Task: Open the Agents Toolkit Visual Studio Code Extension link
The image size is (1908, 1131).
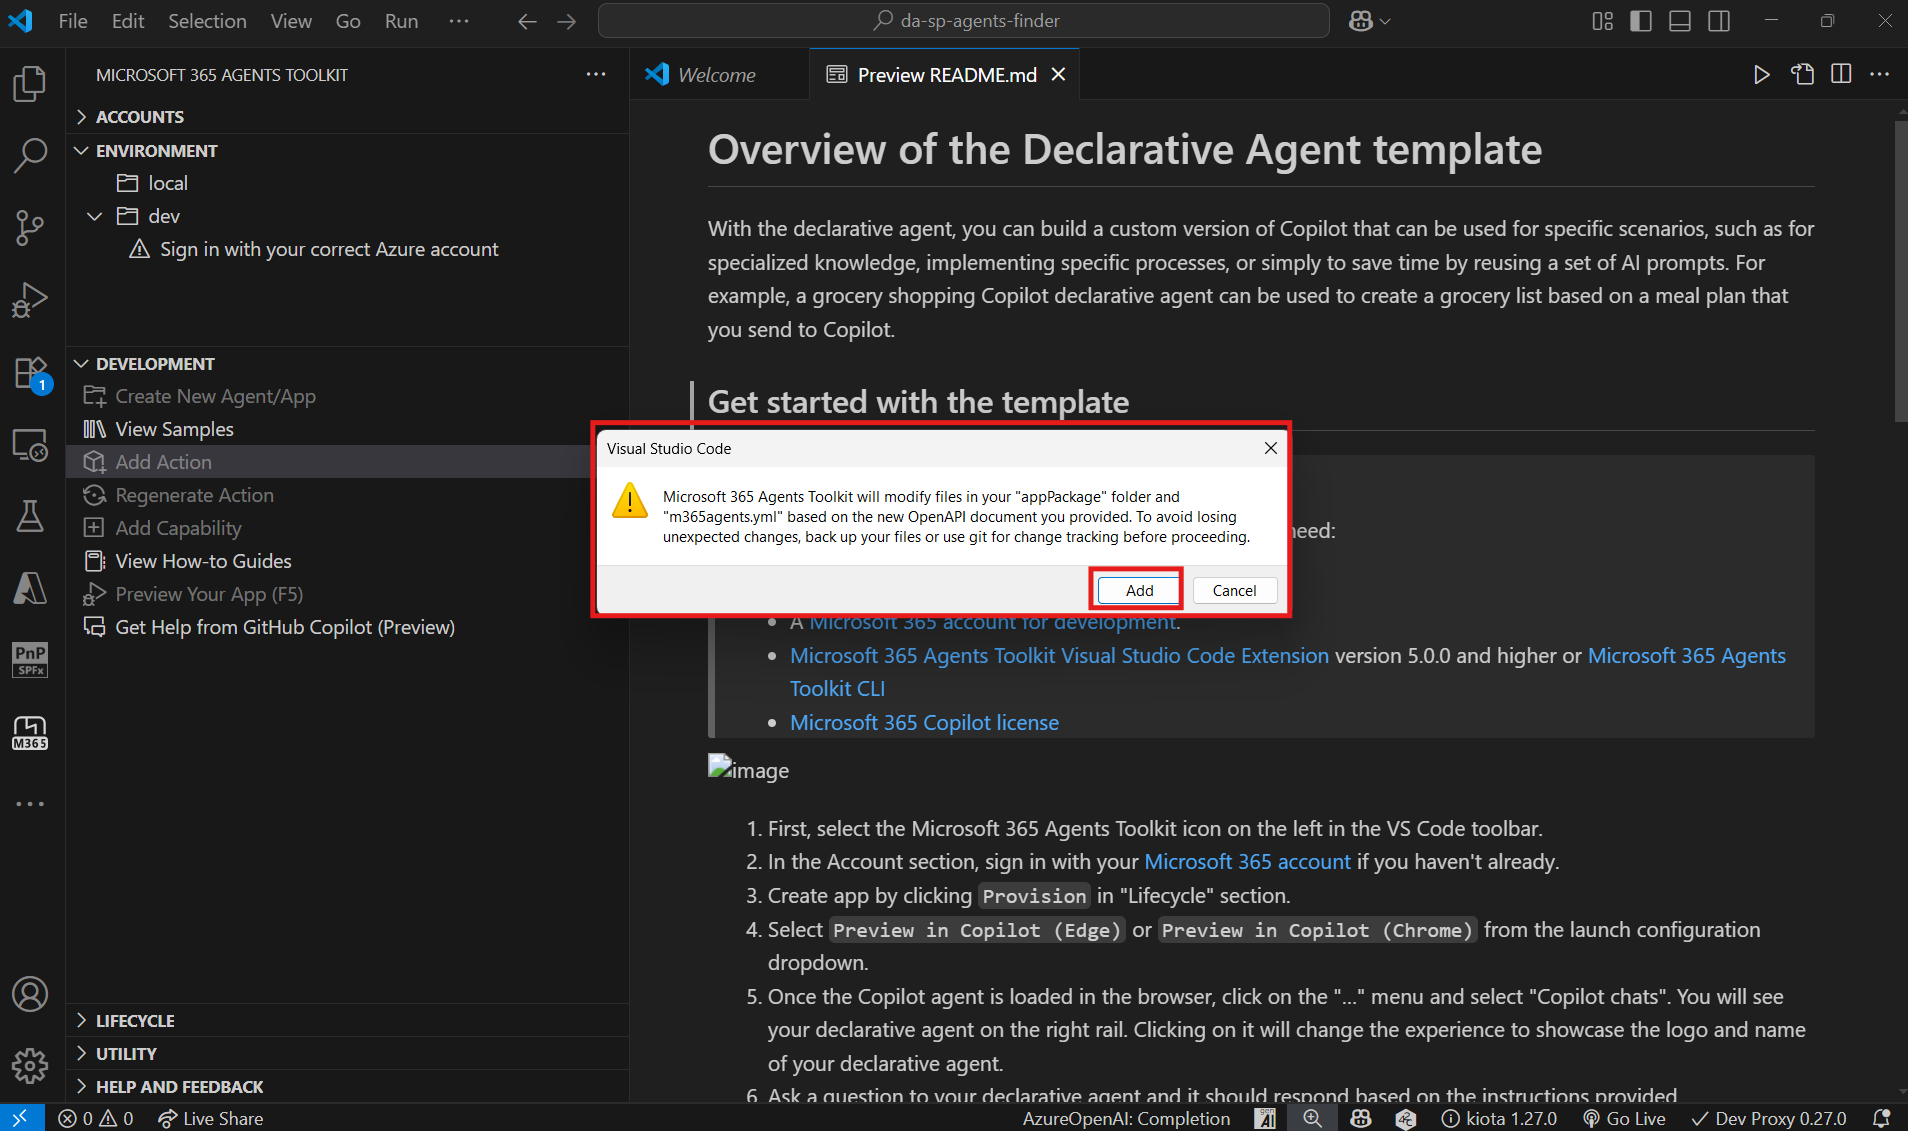Action: [x=1059, y=655]
